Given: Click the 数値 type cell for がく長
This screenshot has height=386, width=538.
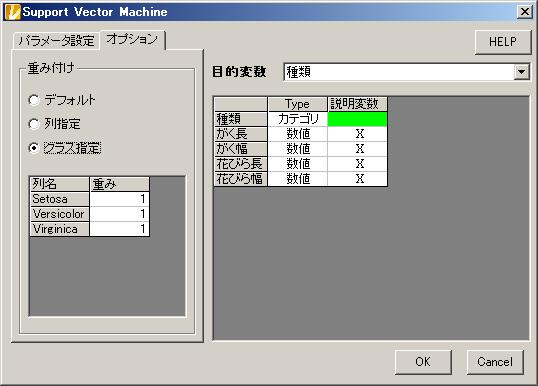Looking at the screenshot, I should coord(298,134).
